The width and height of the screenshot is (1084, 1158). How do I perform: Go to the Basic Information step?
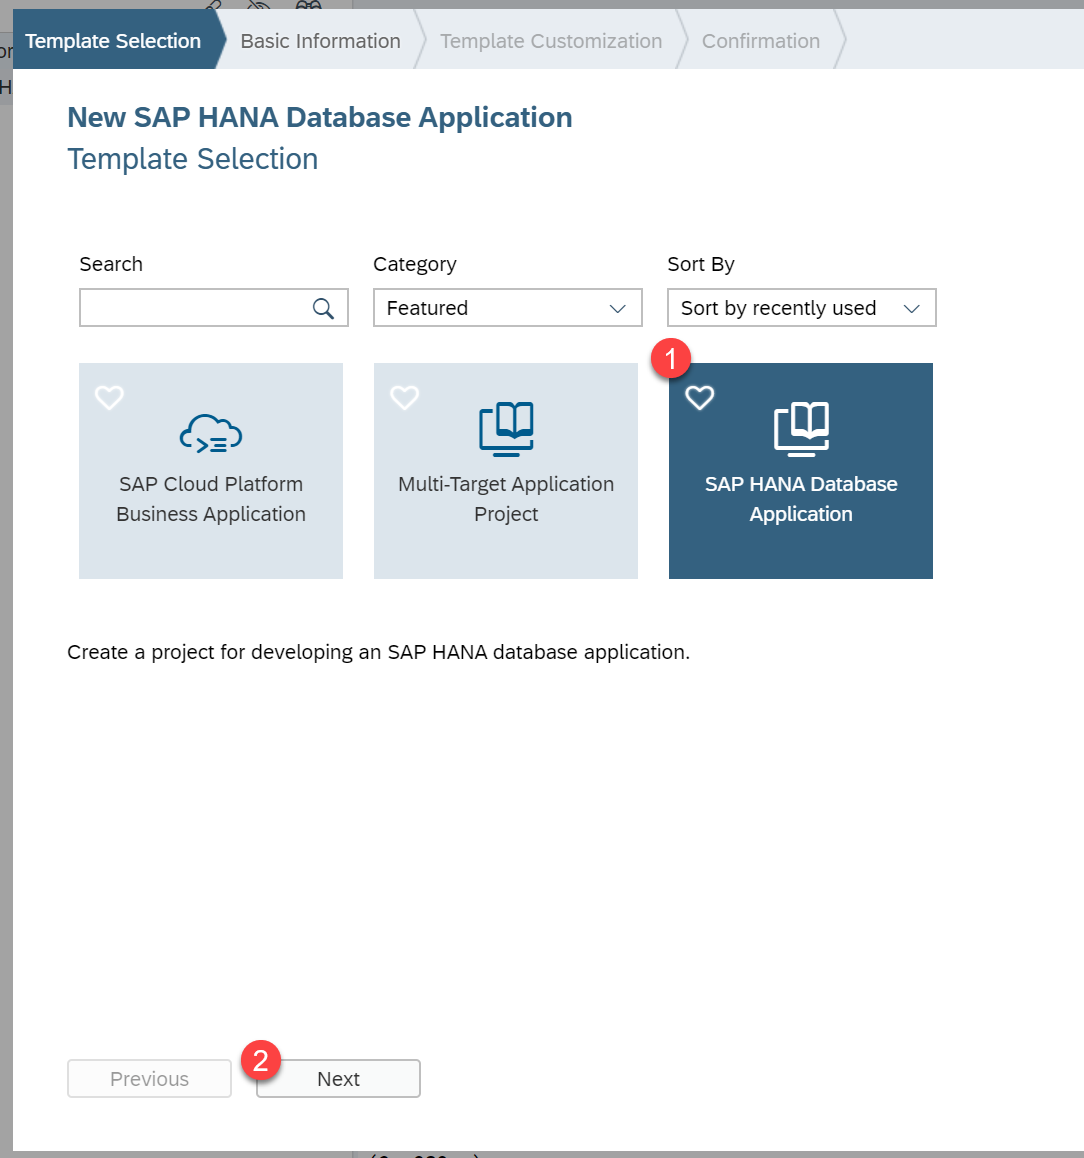click(320, 41)
